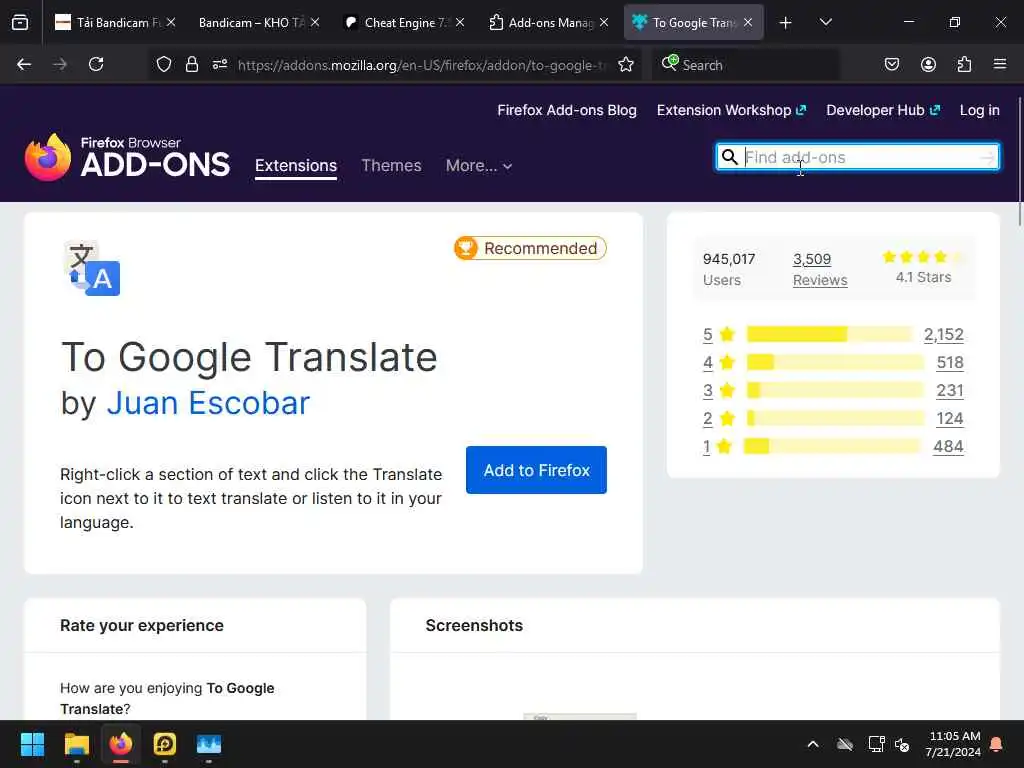Select the Themes navigation item
1024x768 pixels.
pyautogui.click(x=391, y=166)
